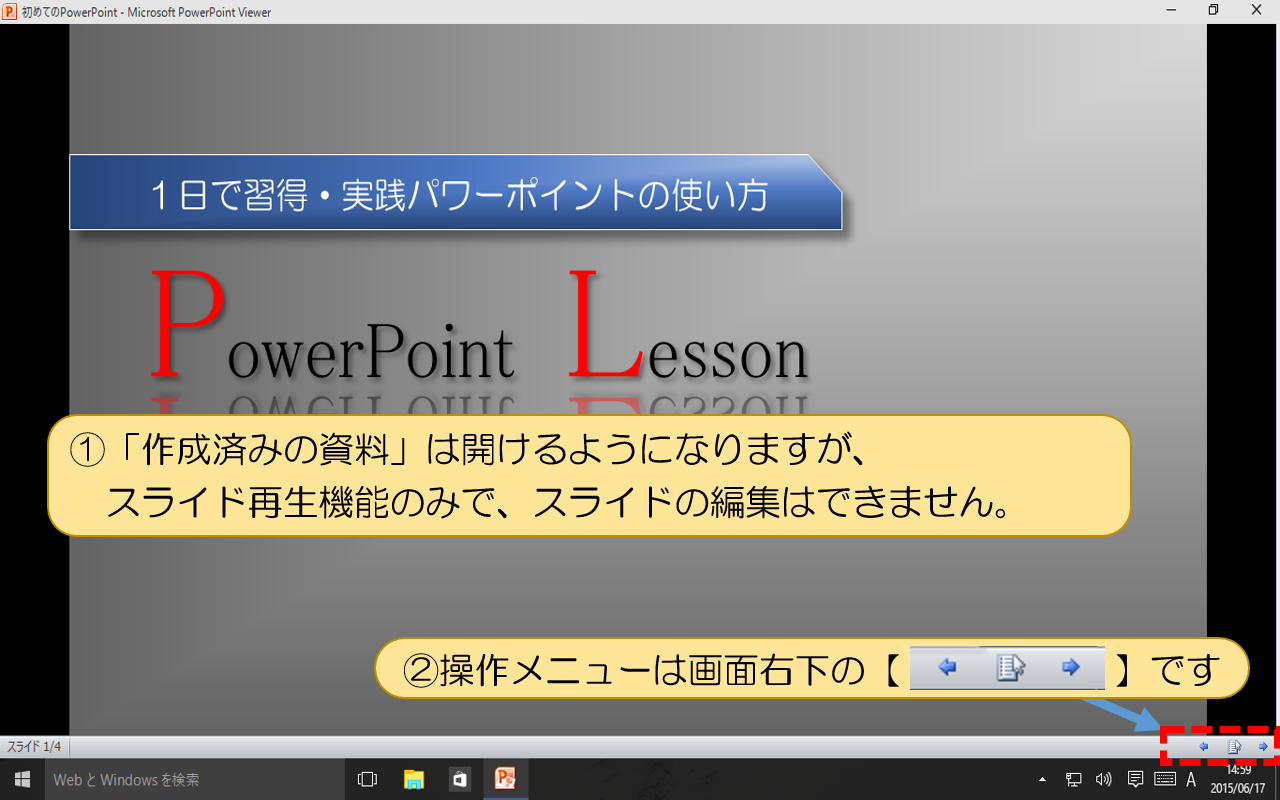Open the Action Center notifications icon
1280x800 pixels.
tap(1135, 779)
